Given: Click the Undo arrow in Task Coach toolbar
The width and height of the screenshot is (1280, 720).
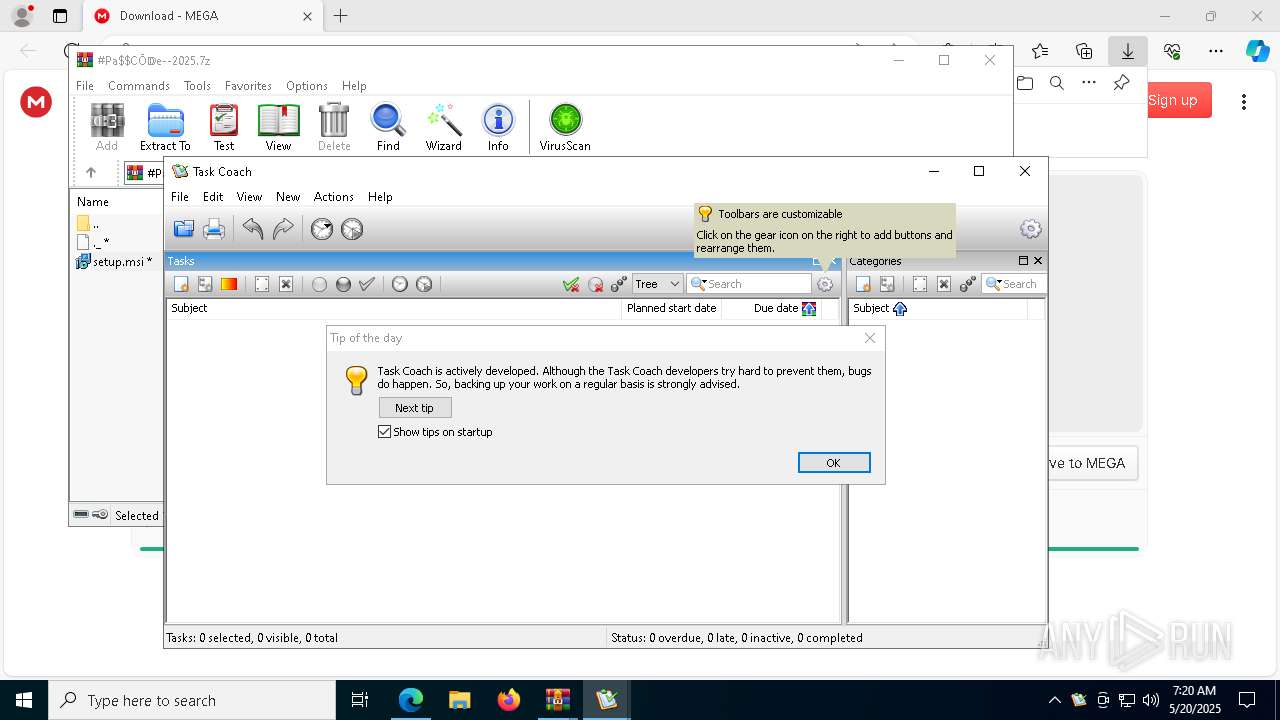Looking at the screenshot, I should coord(253,230).
